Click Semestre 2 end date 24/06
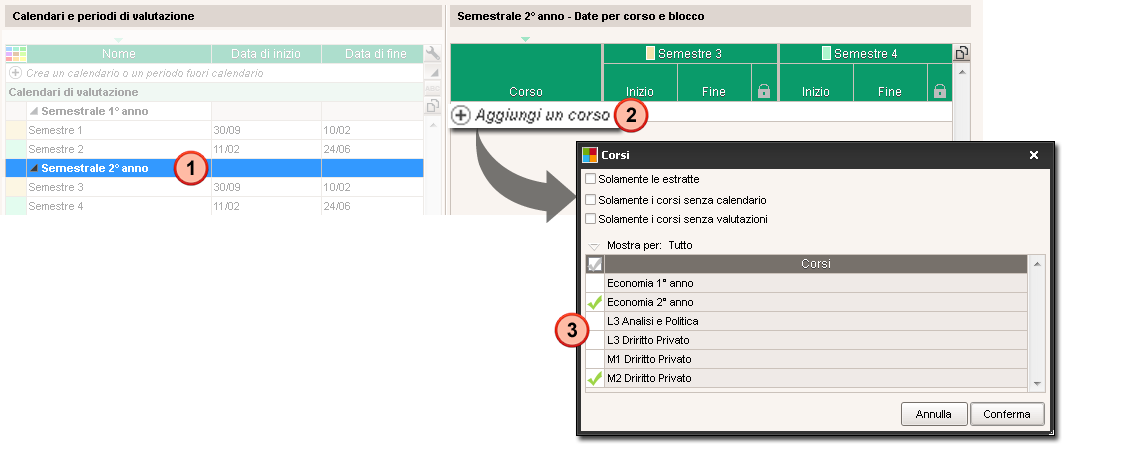The height and width of the screenshot is (451, 1126). click(x=337, y=149)
